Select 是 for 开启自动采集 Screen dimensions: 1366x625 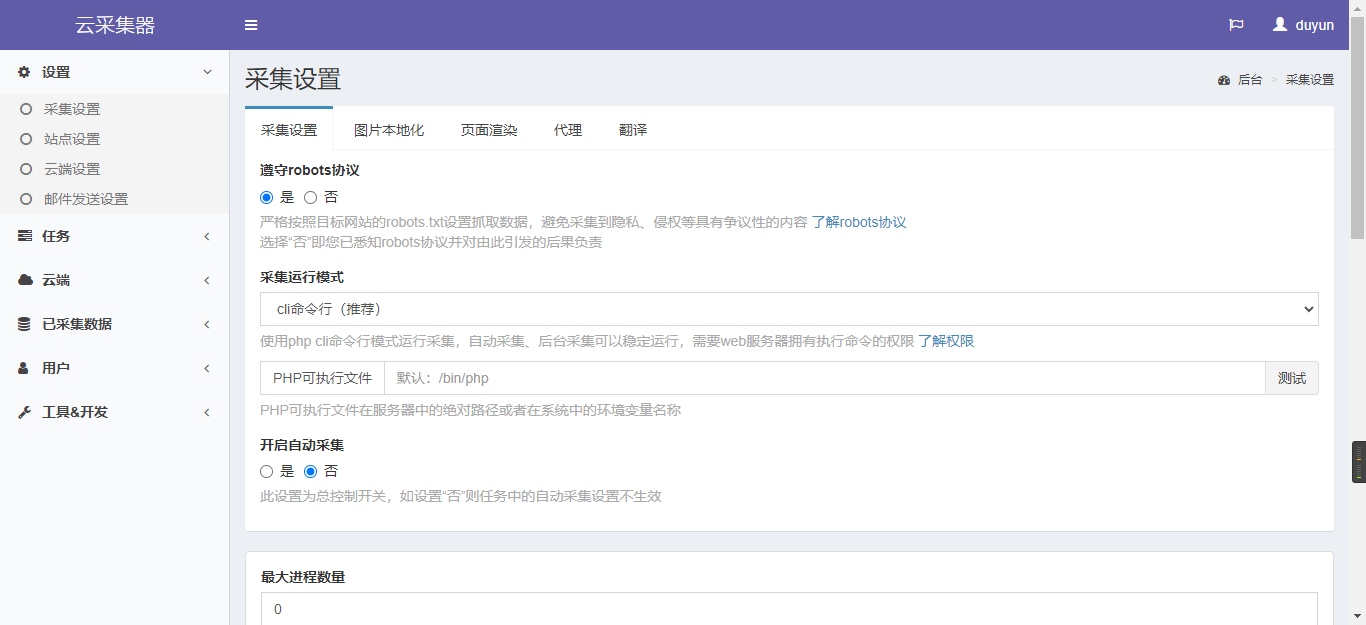(x=266, y=471)
